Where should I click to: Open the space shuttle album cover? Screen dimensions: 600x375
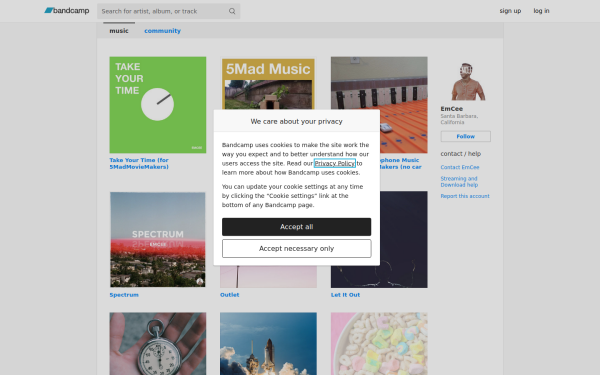pos(268,344)
